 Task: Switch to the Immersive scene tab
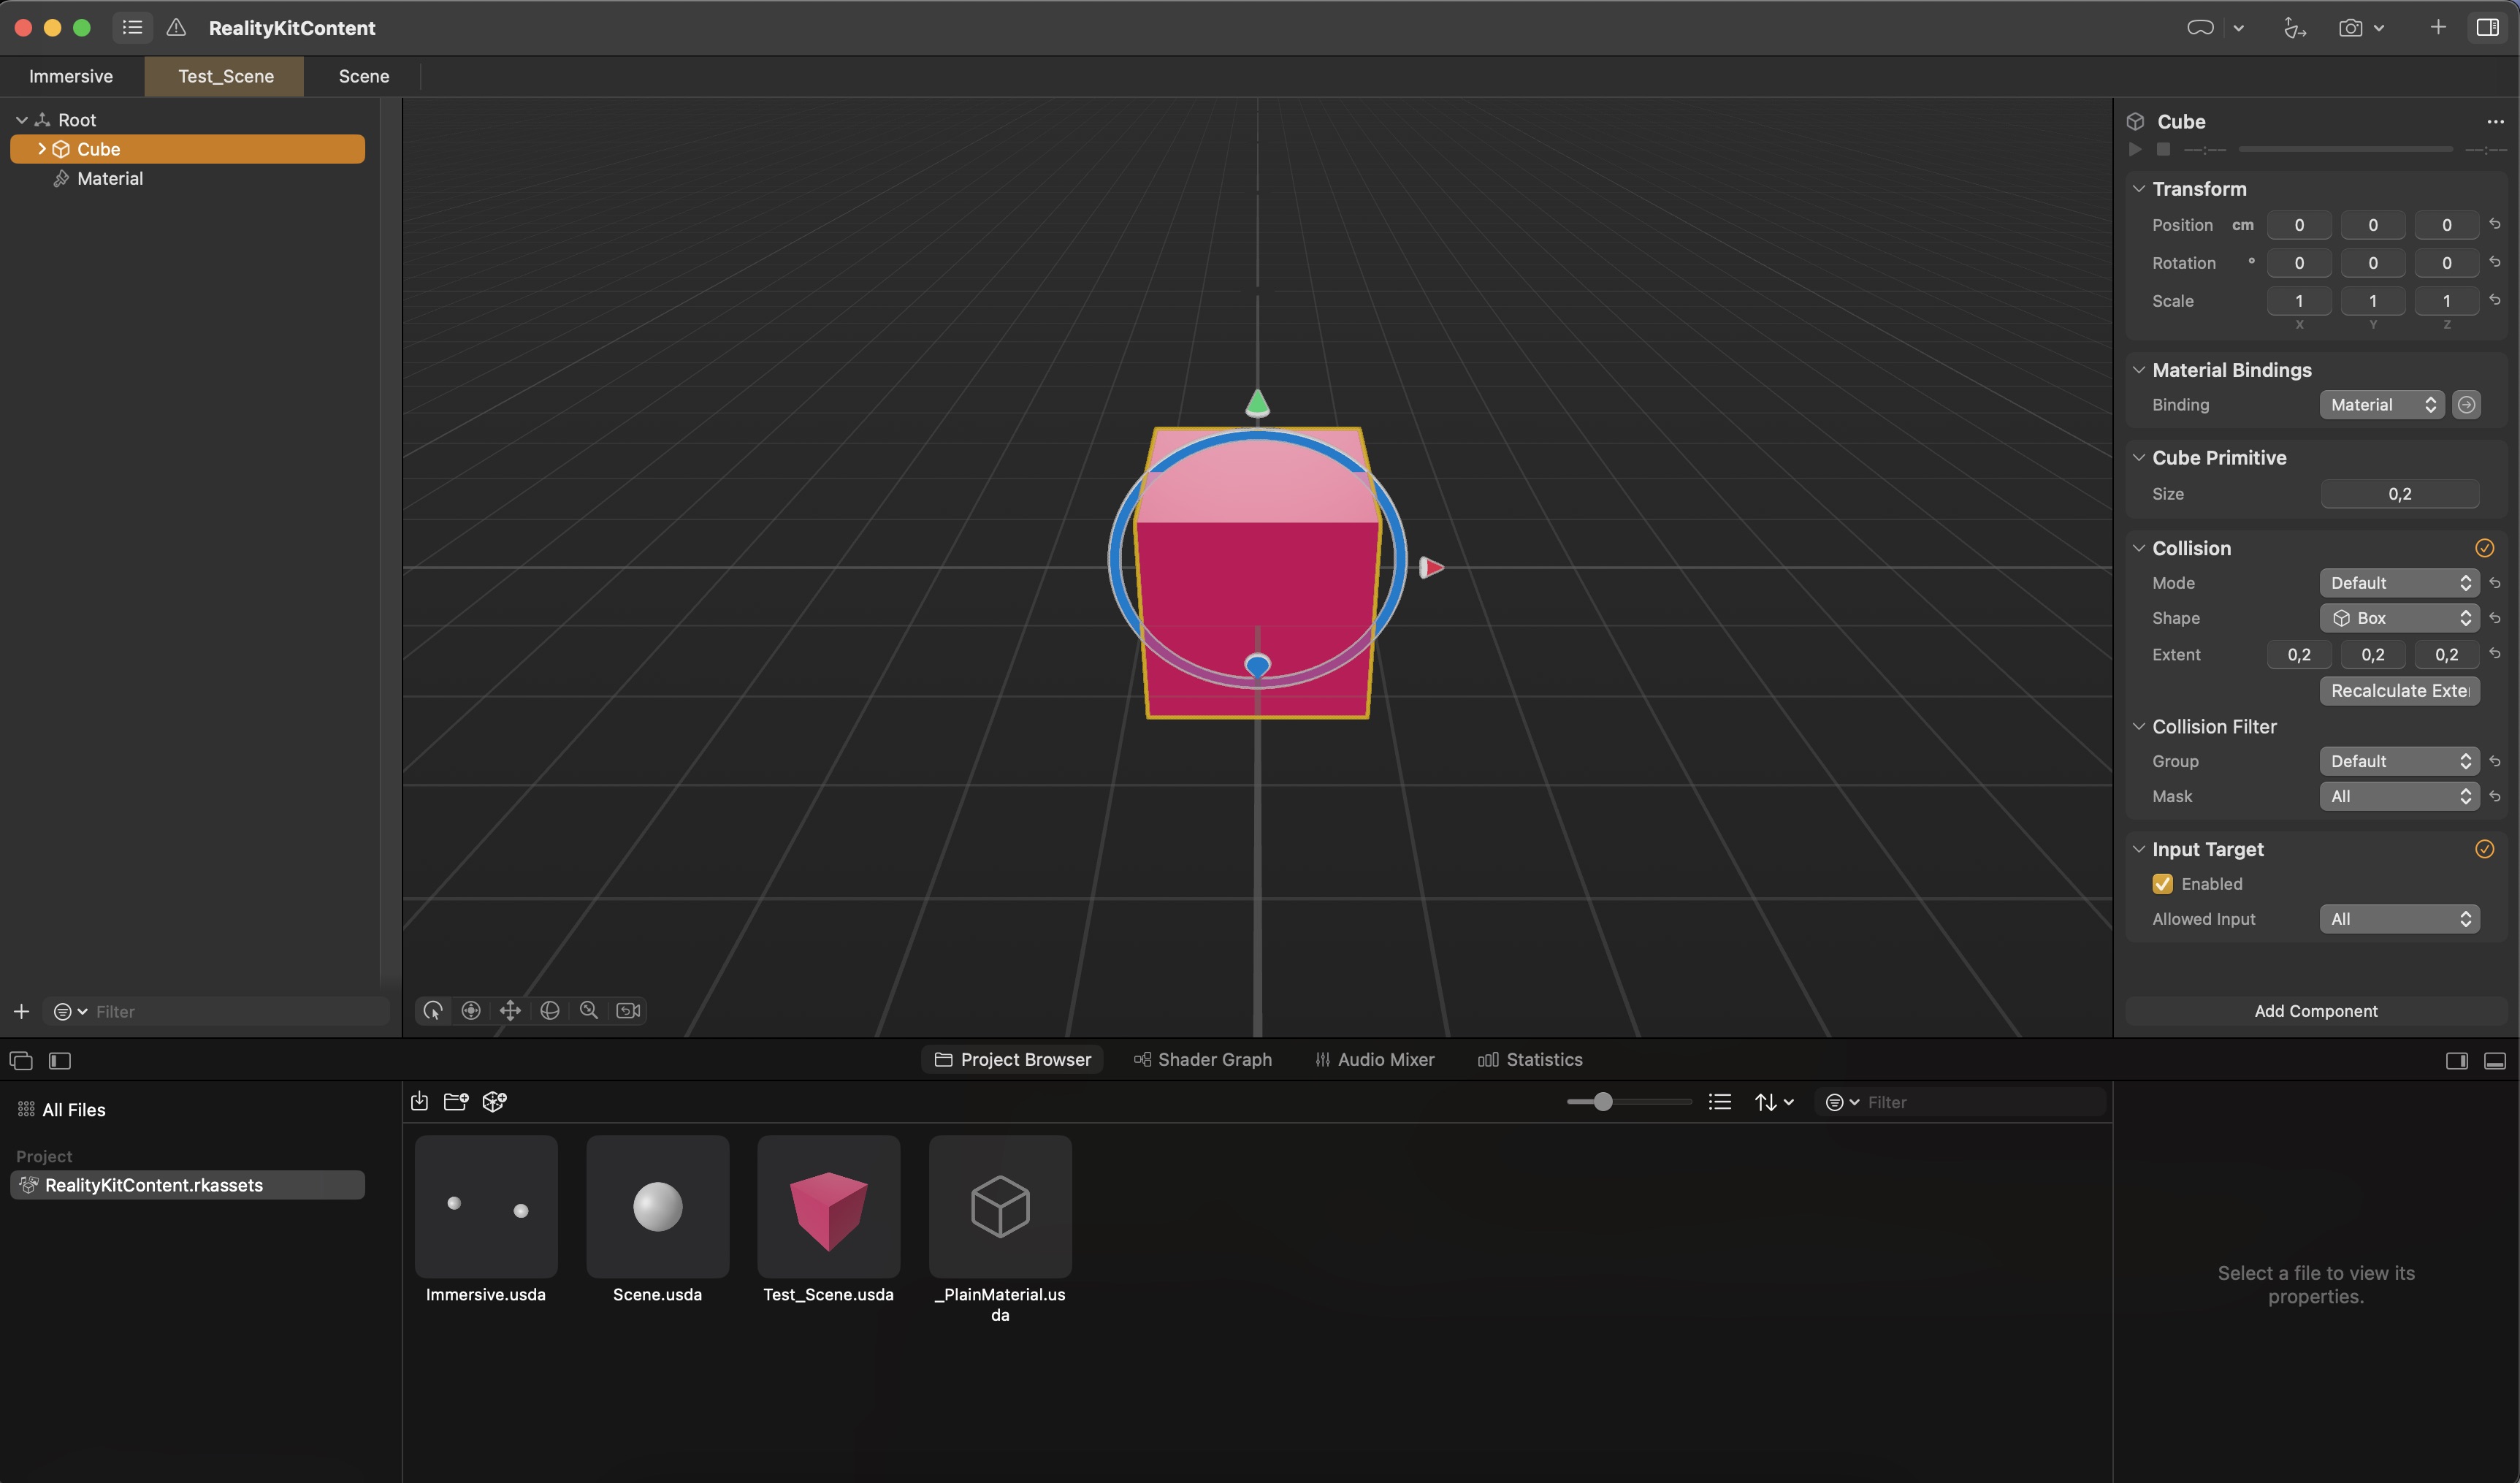[71, 76]
